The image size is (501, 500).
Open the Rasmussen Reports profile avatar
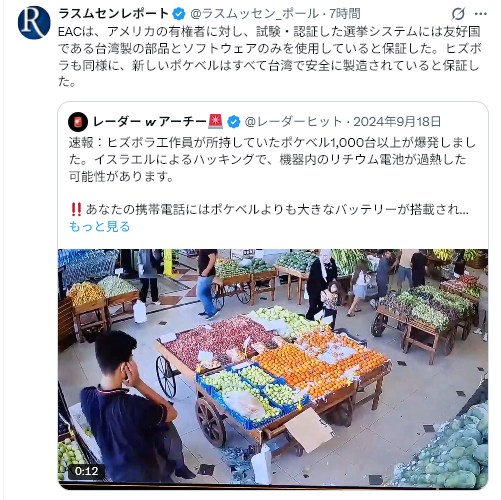(x=34, y=22)
